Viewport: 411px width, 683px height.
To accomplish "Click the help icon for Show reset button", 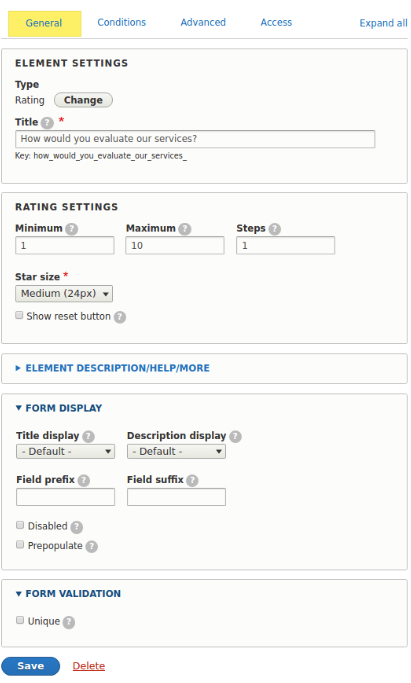I will coord(120,317).
